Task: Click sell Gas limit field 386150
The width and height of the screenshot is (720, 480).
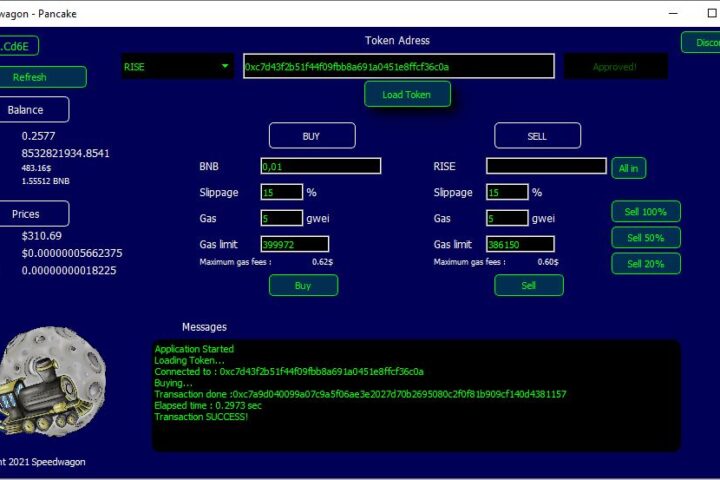Action: click(520, 244)
